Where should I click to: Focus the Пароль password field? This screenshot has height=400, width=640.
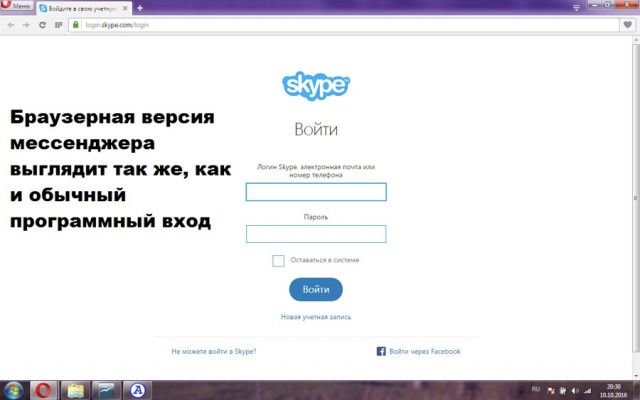pyautogui.click(x=316, y=234)
